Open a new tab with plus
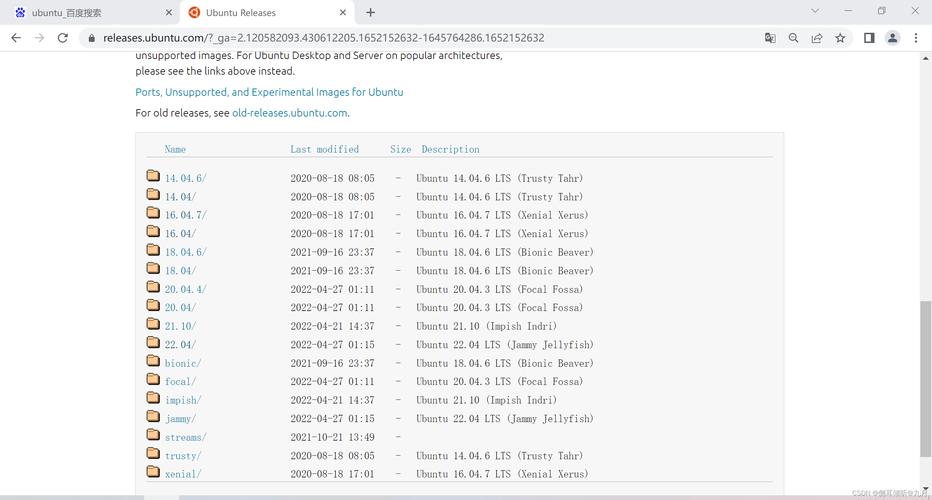The height and width of the screenshot is (500, 932). (x=370, y=12)
